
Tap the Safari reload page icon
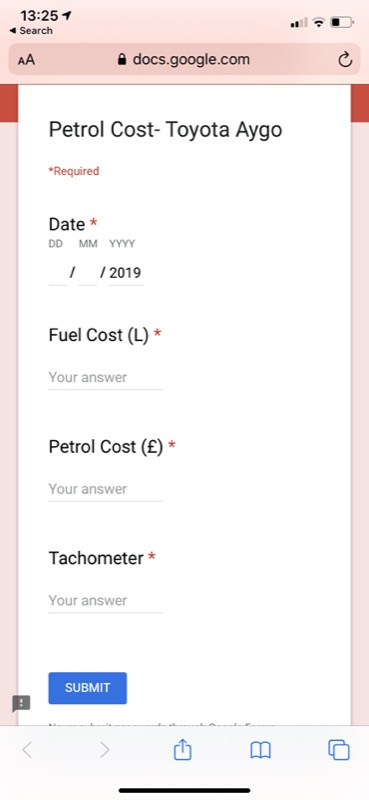[345, 60]
